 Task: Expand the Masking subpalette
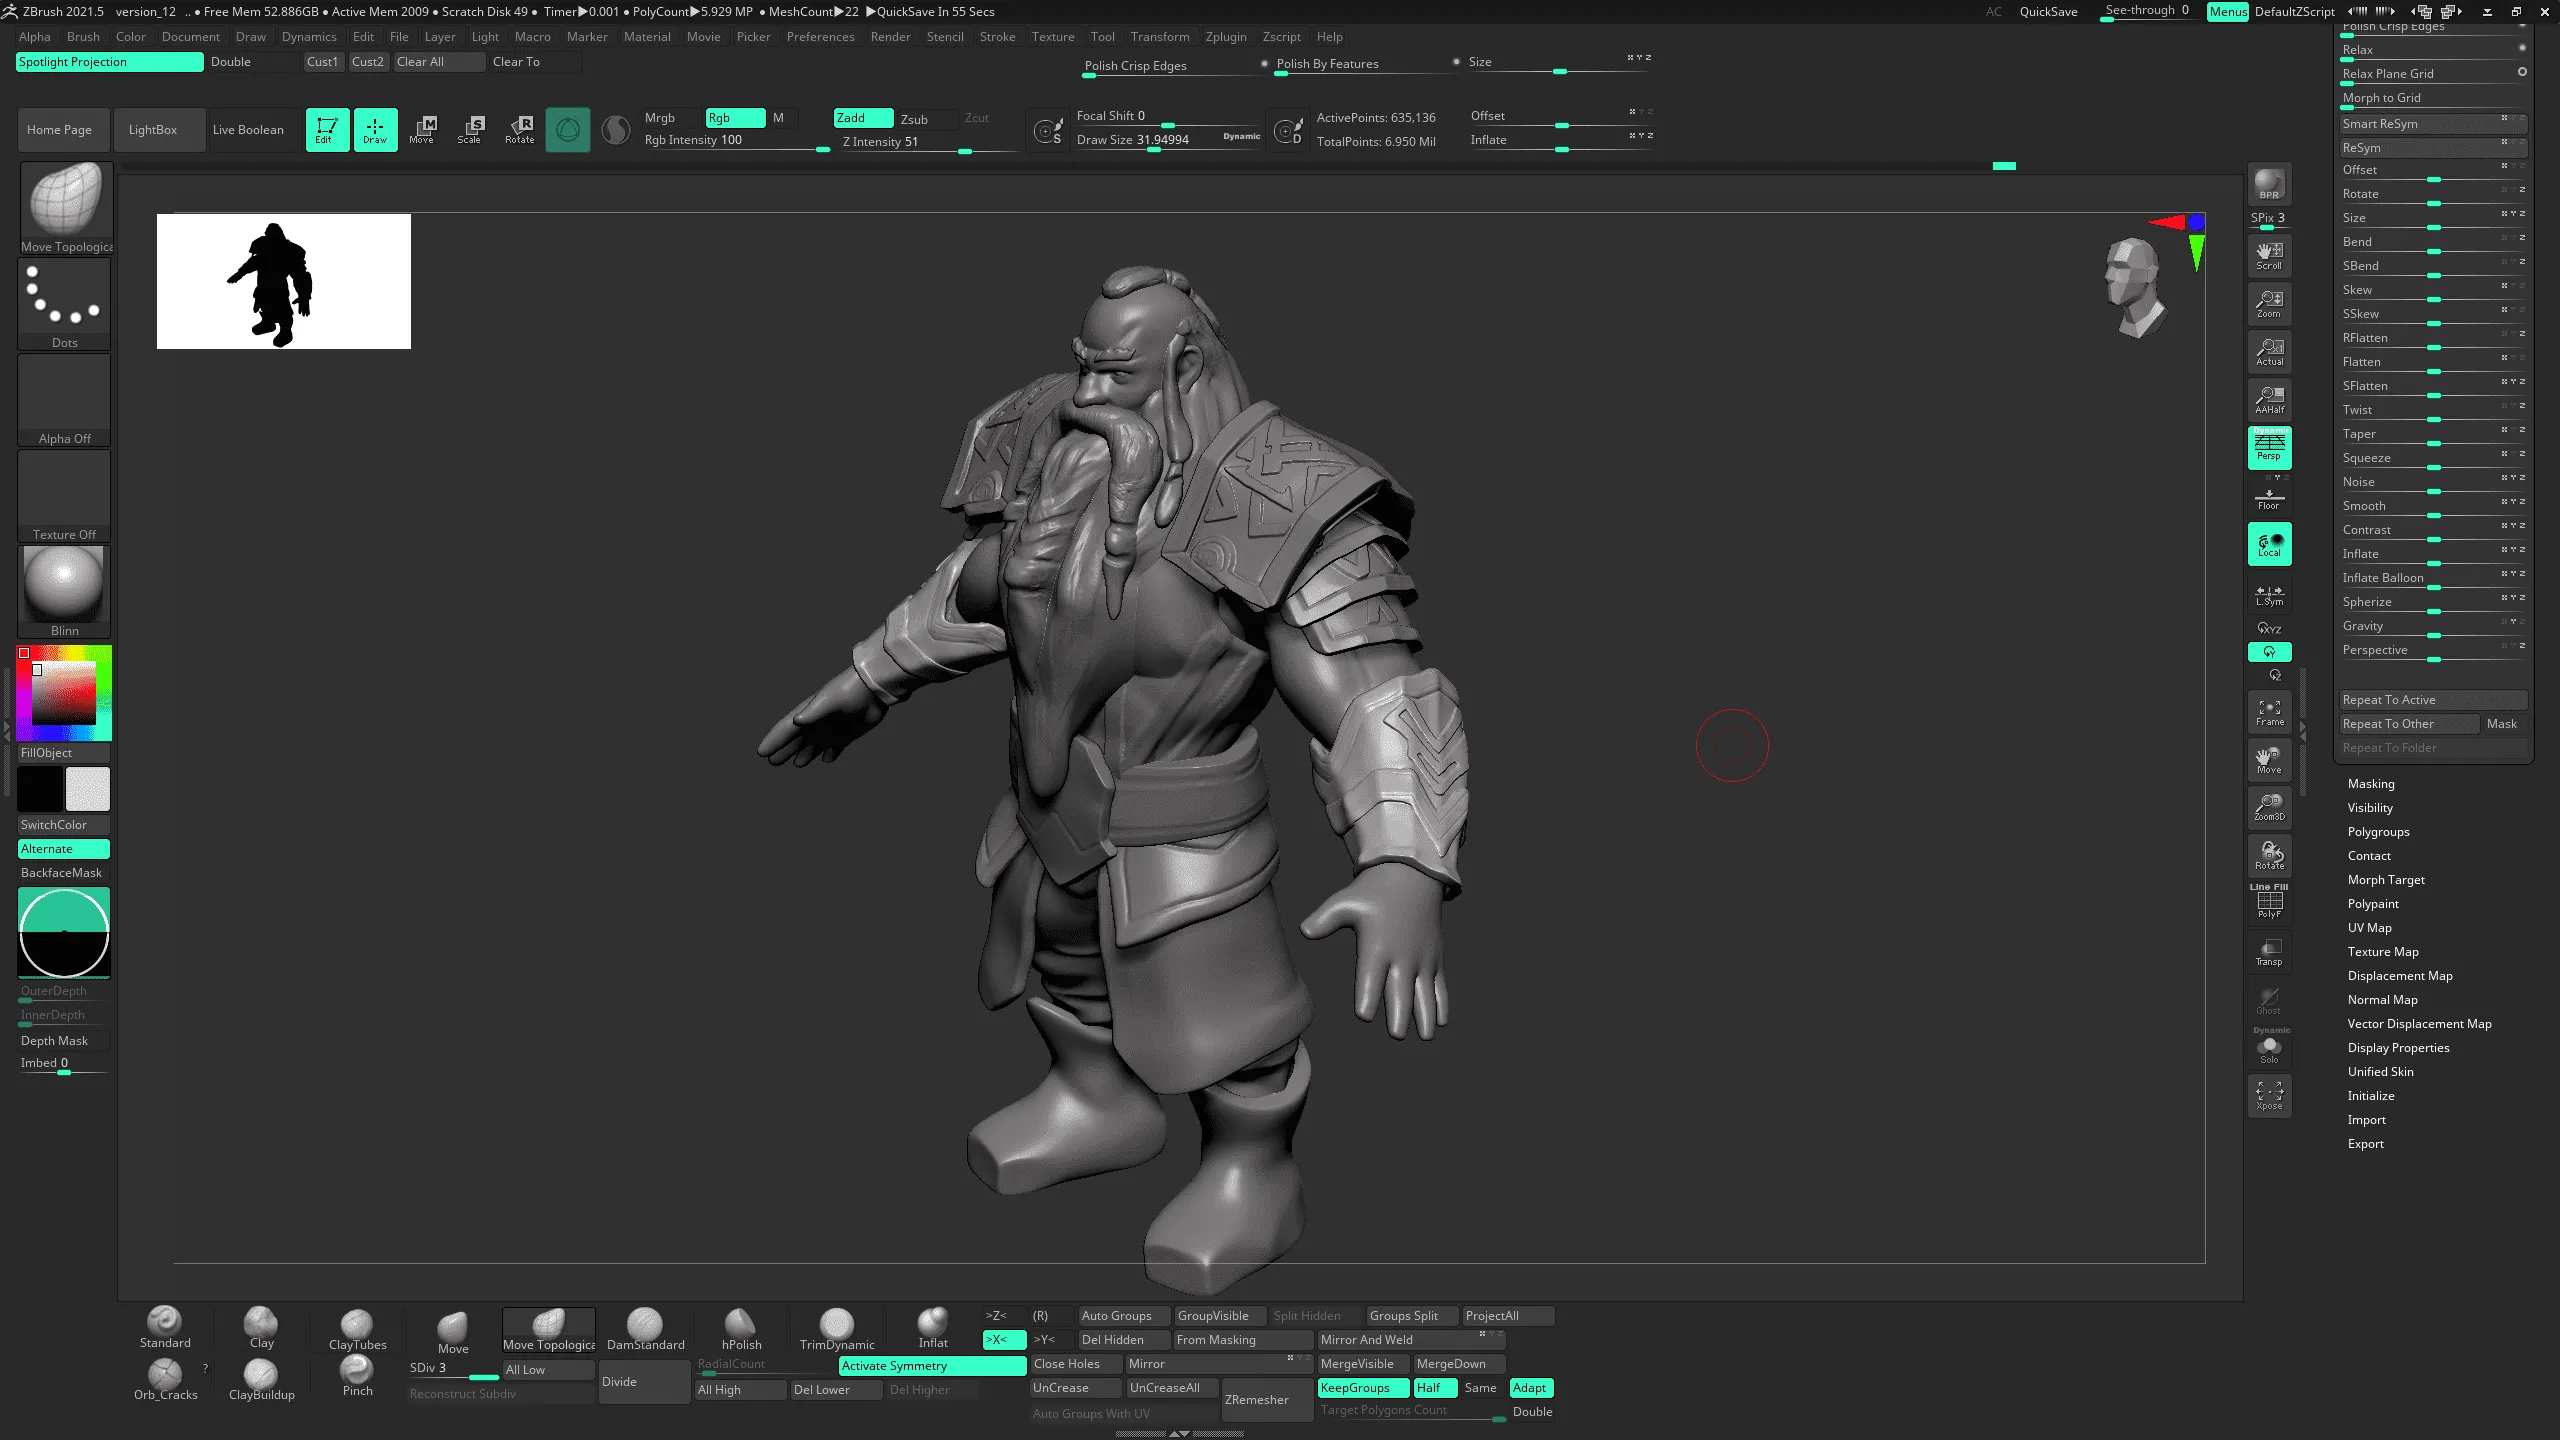pyautogui.click(x=2370, y=784)
